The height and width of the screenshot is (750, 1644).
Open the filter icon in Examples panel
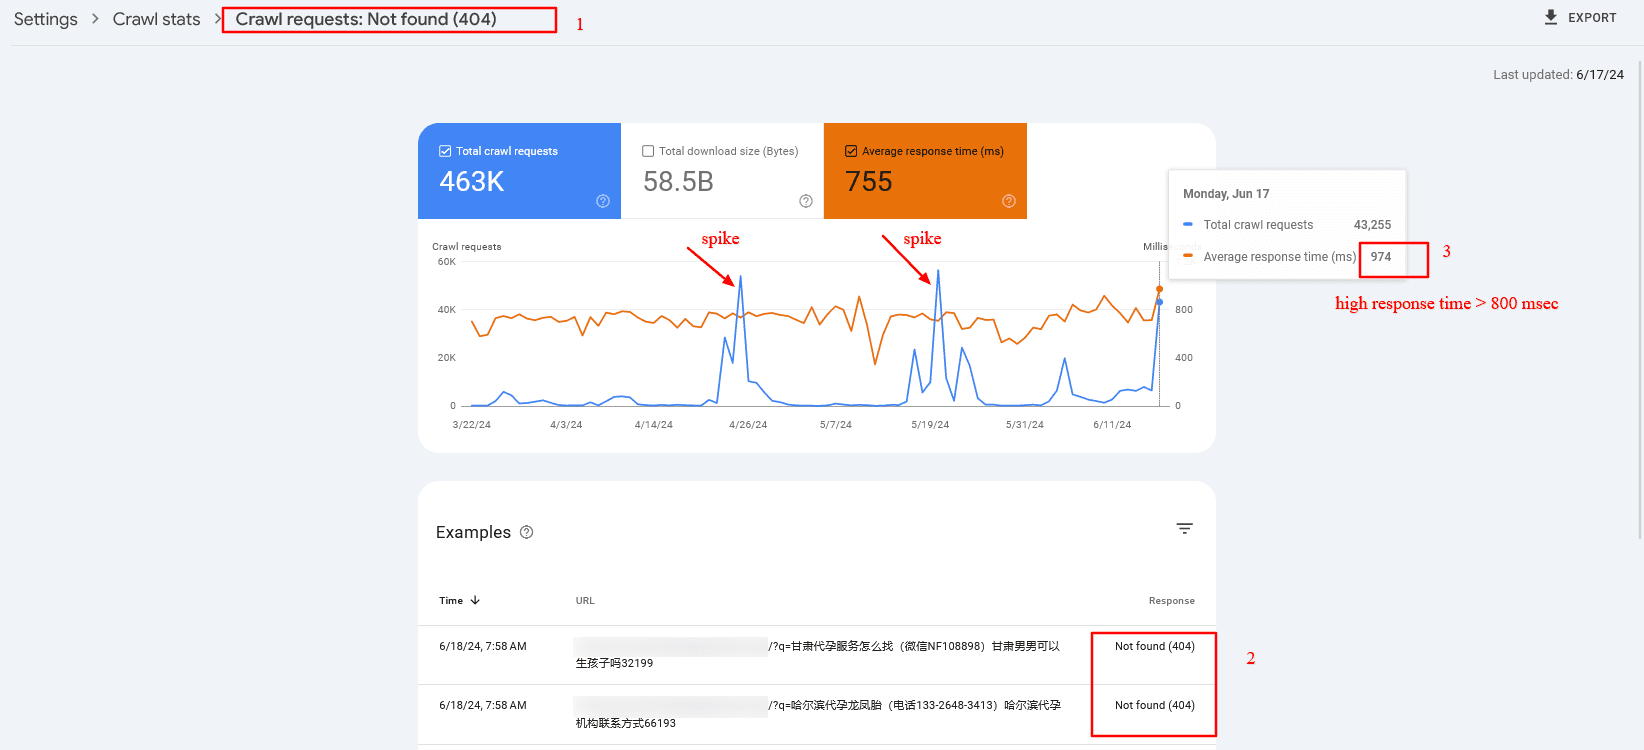point(1184,529)
